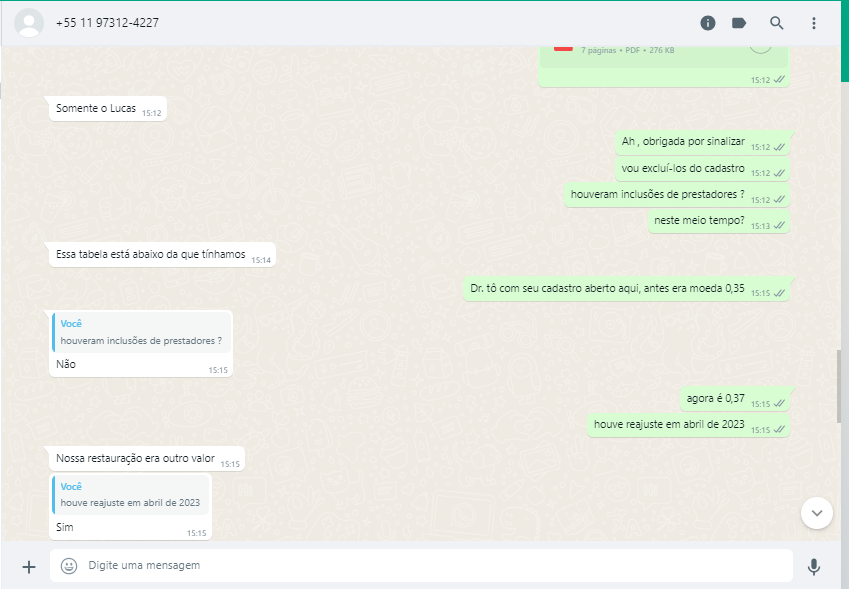The image size is (849, 589).
Task: Select message 'vou excluí-los do cadastro'
Action: pos(702,168)
